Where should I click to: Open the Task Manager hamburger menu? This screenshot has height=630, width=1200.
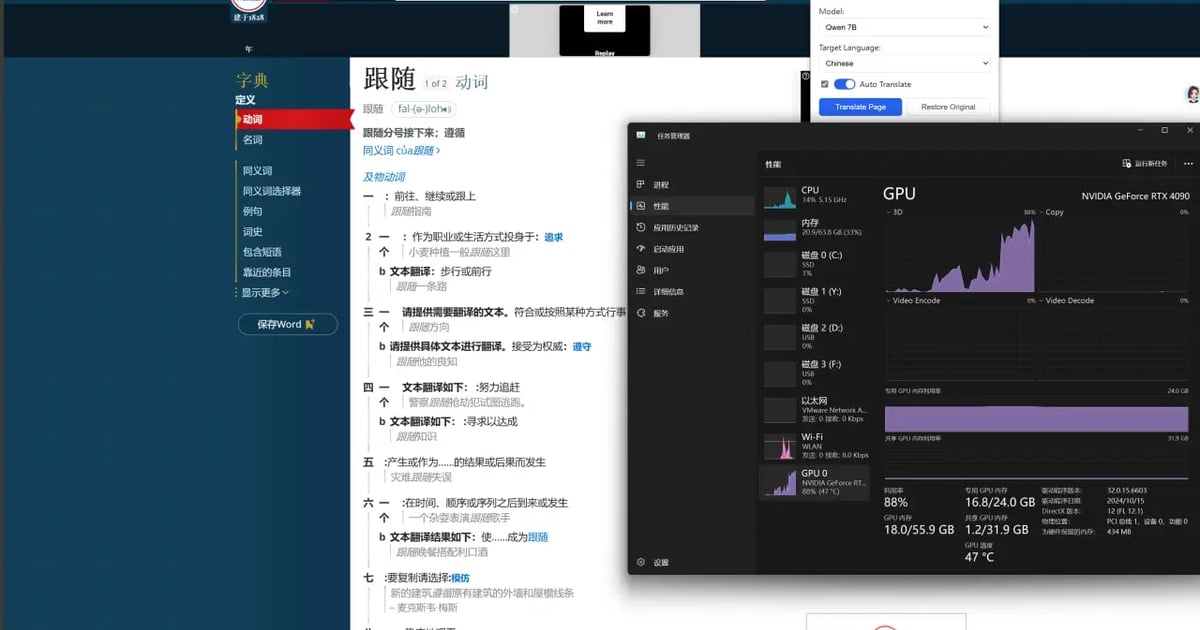pyautogui.click(x=641, y=163)
